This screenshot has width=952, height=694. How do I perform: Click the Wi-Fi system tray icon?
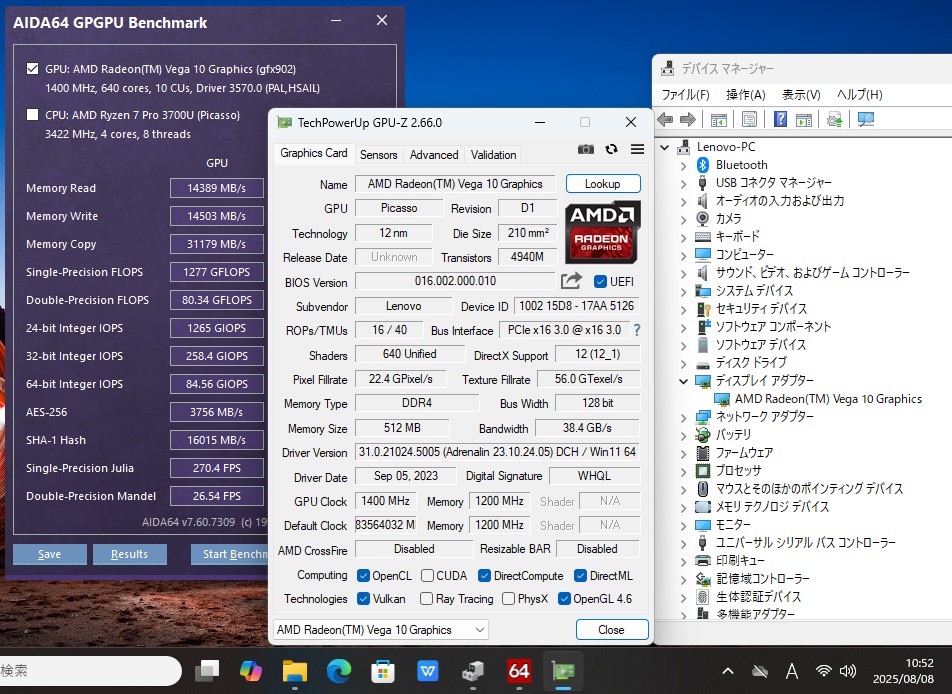tap(823, 671)
